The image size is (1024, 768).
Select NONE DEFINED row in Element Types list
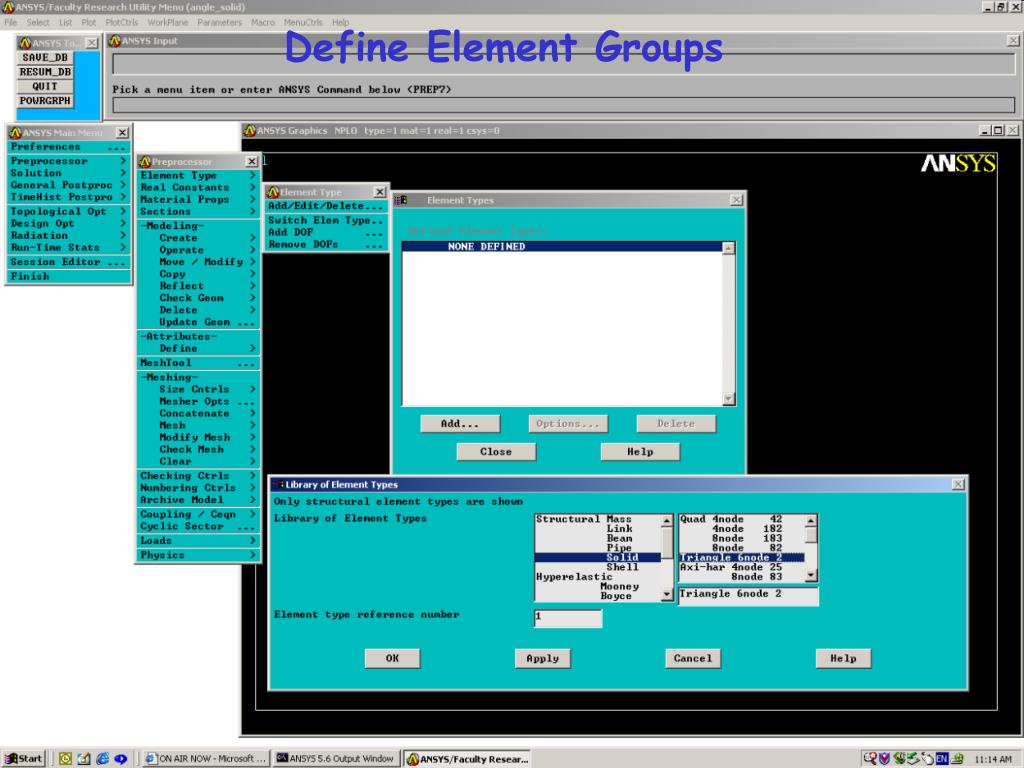pos(562,247)
